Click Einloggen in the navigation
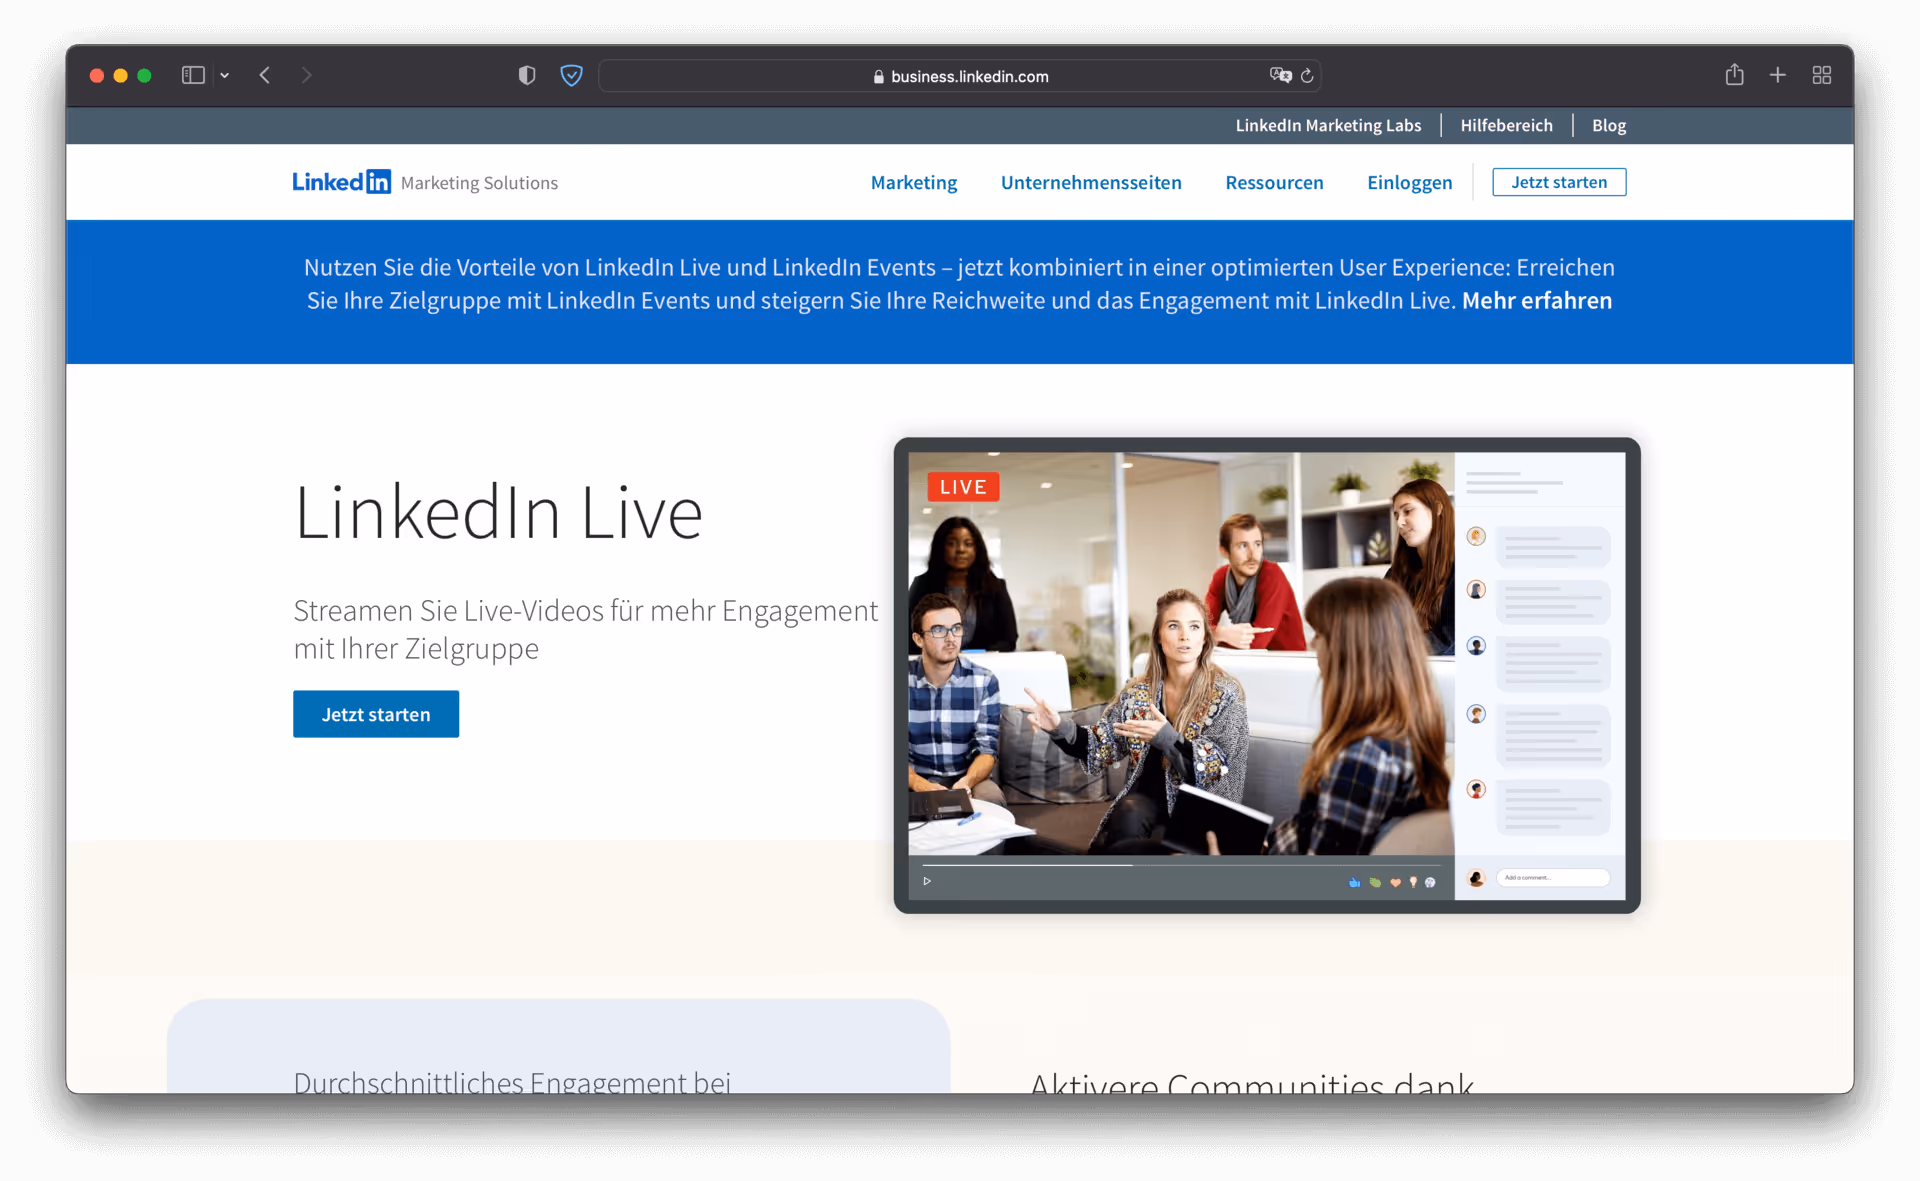The width and height of the screenshot is (1920, 1181). (x=1409, y=182)
